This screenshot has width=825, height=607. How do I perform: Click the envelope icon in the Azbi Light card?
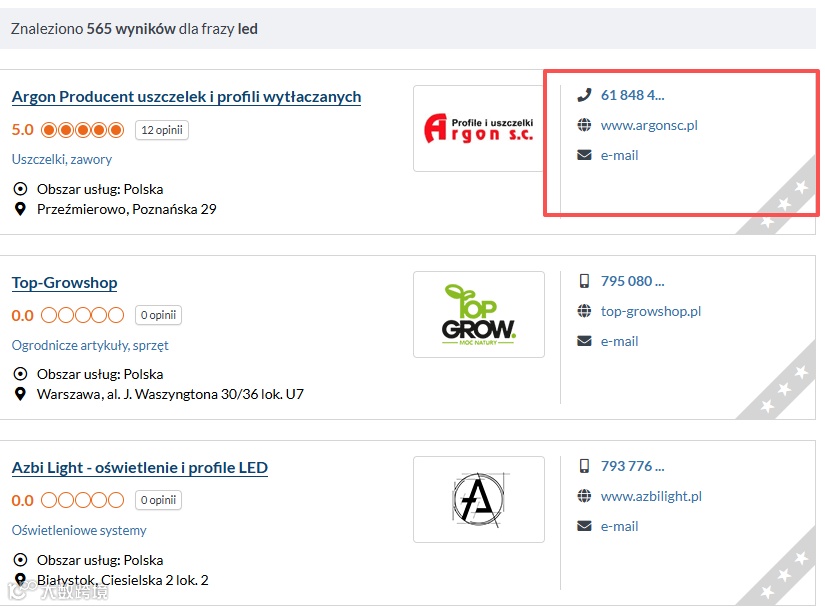coord(584,526)
